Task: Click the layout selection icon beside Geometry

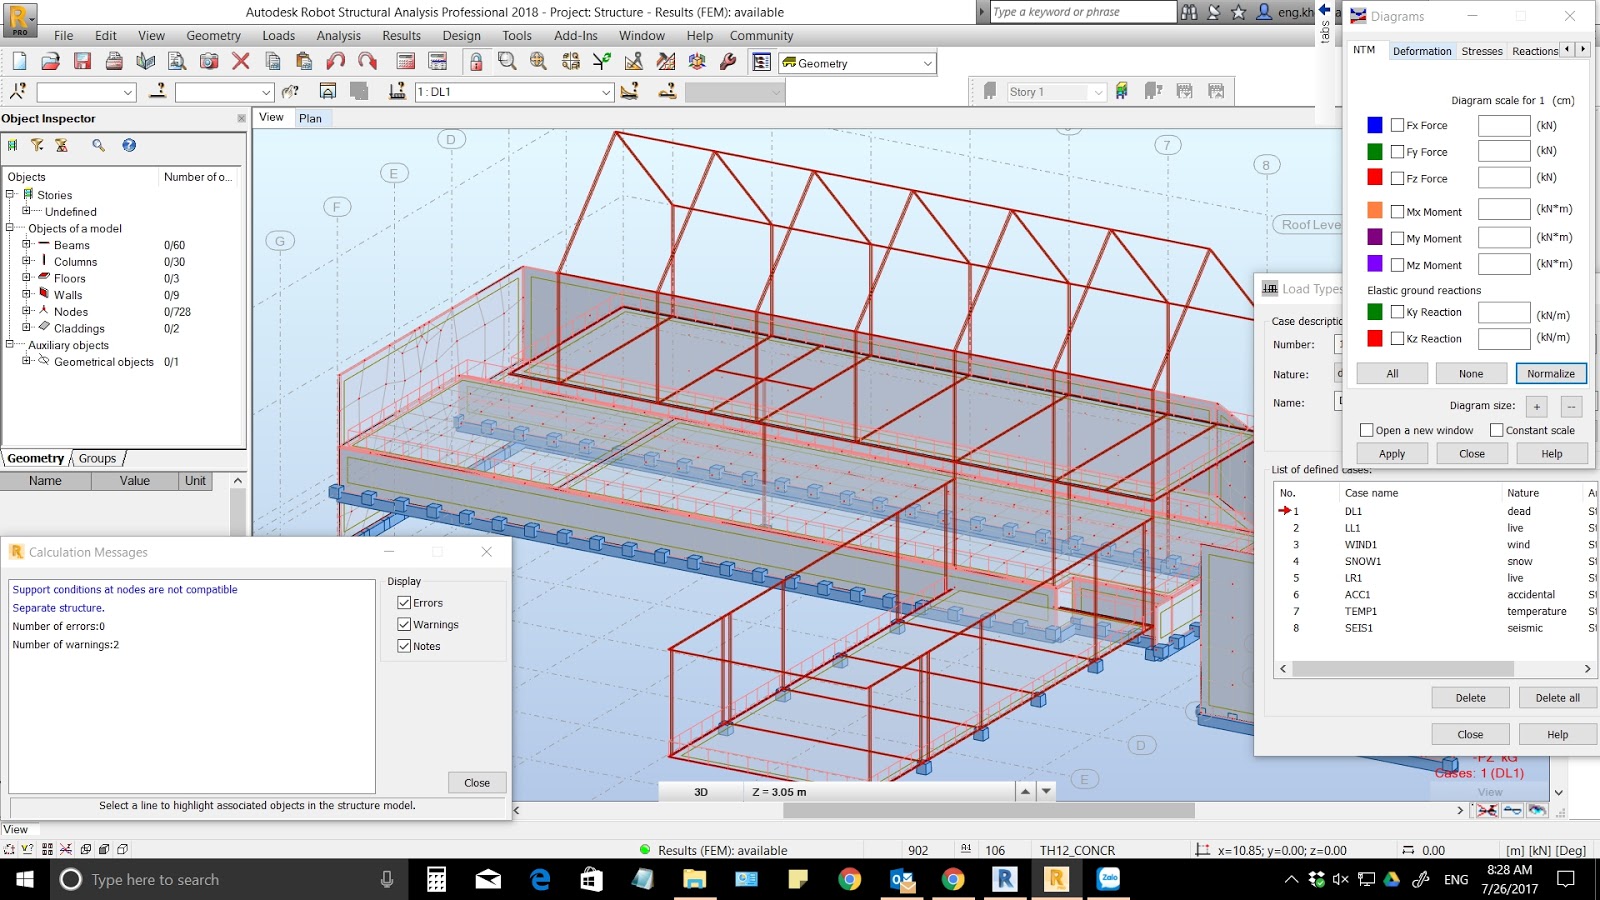Action: [762, 62]
